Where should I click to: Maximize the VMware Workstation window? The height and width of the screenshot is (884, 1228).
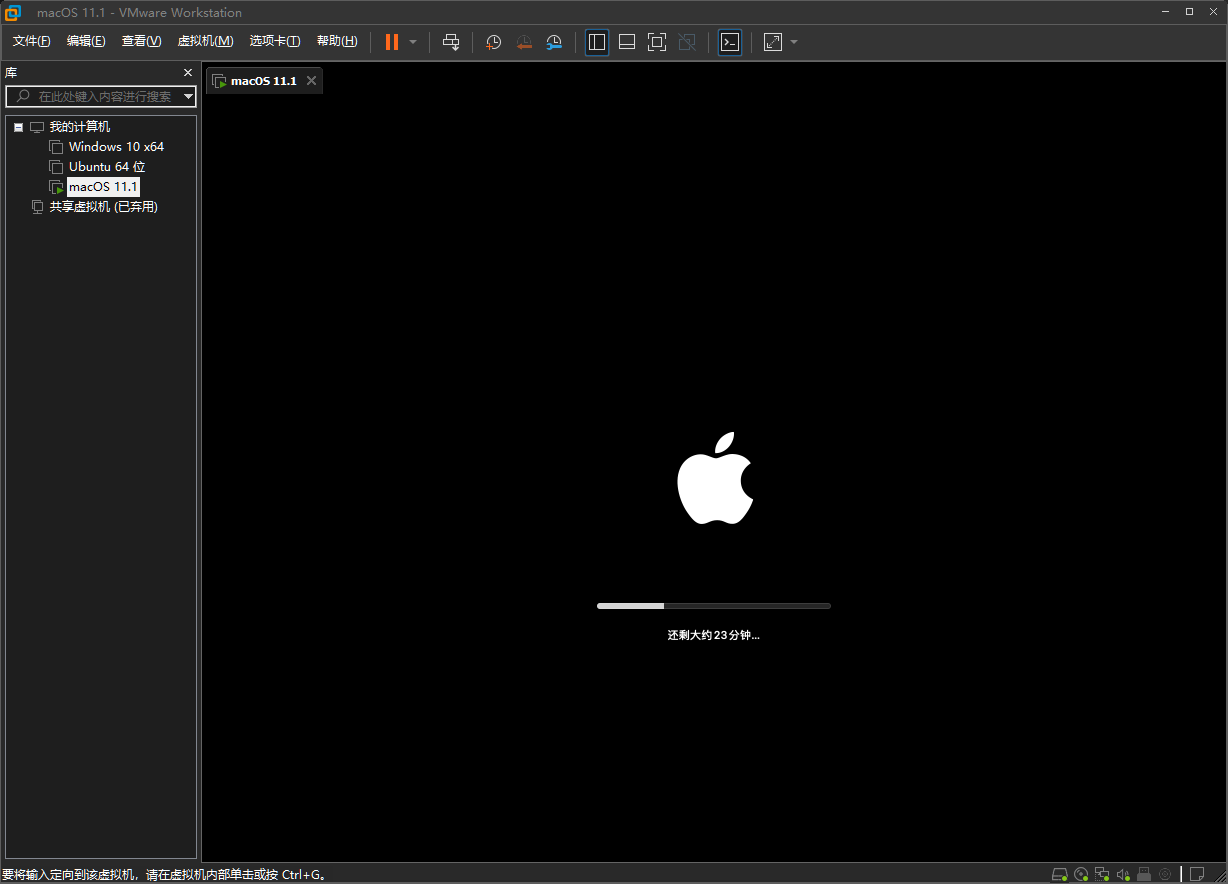[x=1189, y=12]
